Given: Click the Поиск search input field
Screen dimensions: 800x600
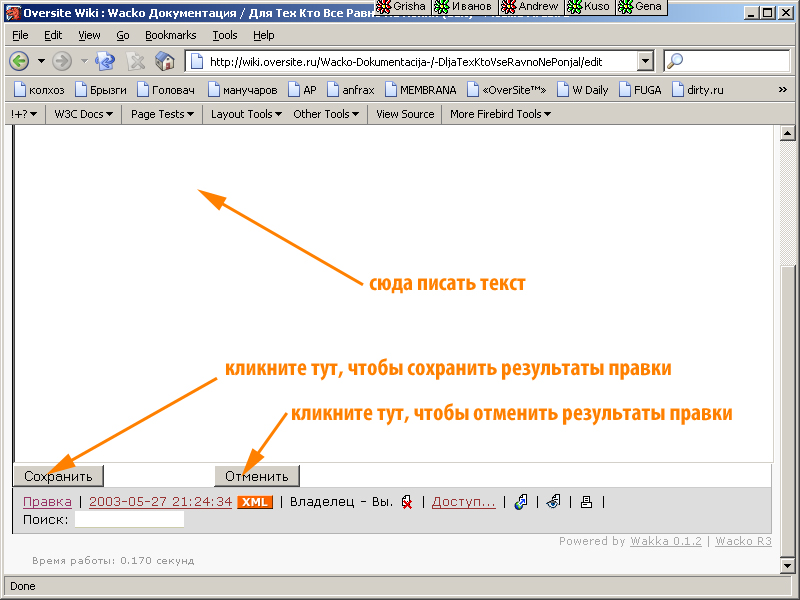Looking at the screenshot, I should point(129,520).
